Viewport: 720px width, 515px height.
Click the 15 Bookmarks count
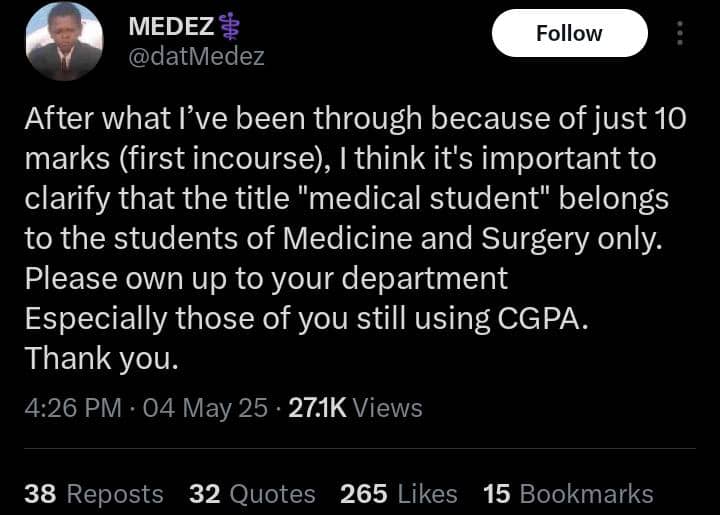[x=568, y=494]
